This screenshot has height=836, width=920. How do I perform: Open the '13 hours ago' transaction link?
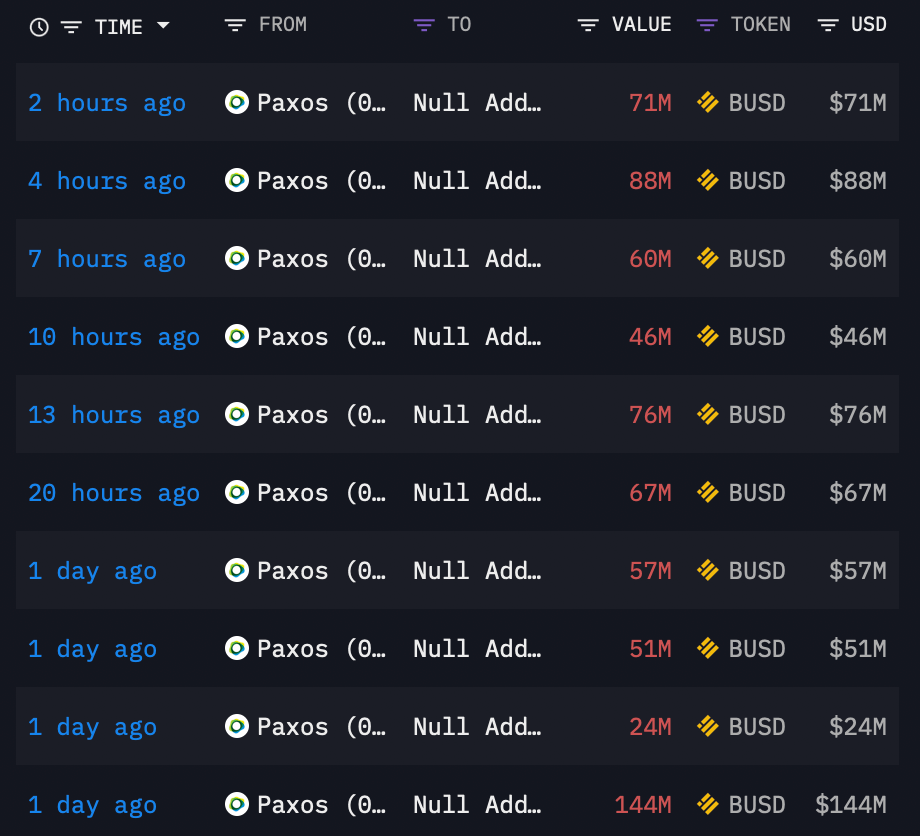click(x=114, y=415)
